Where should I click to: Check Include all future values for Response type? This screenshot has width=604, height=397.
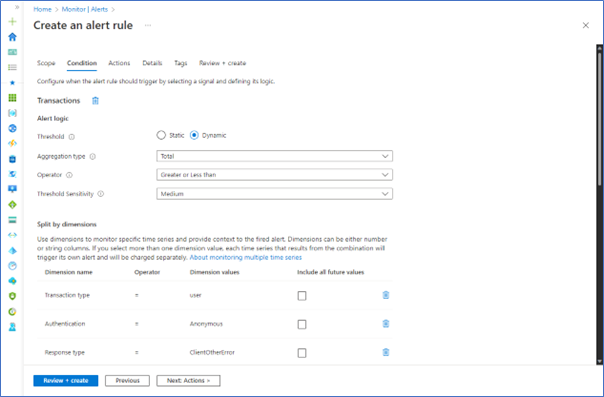[302, 353]
